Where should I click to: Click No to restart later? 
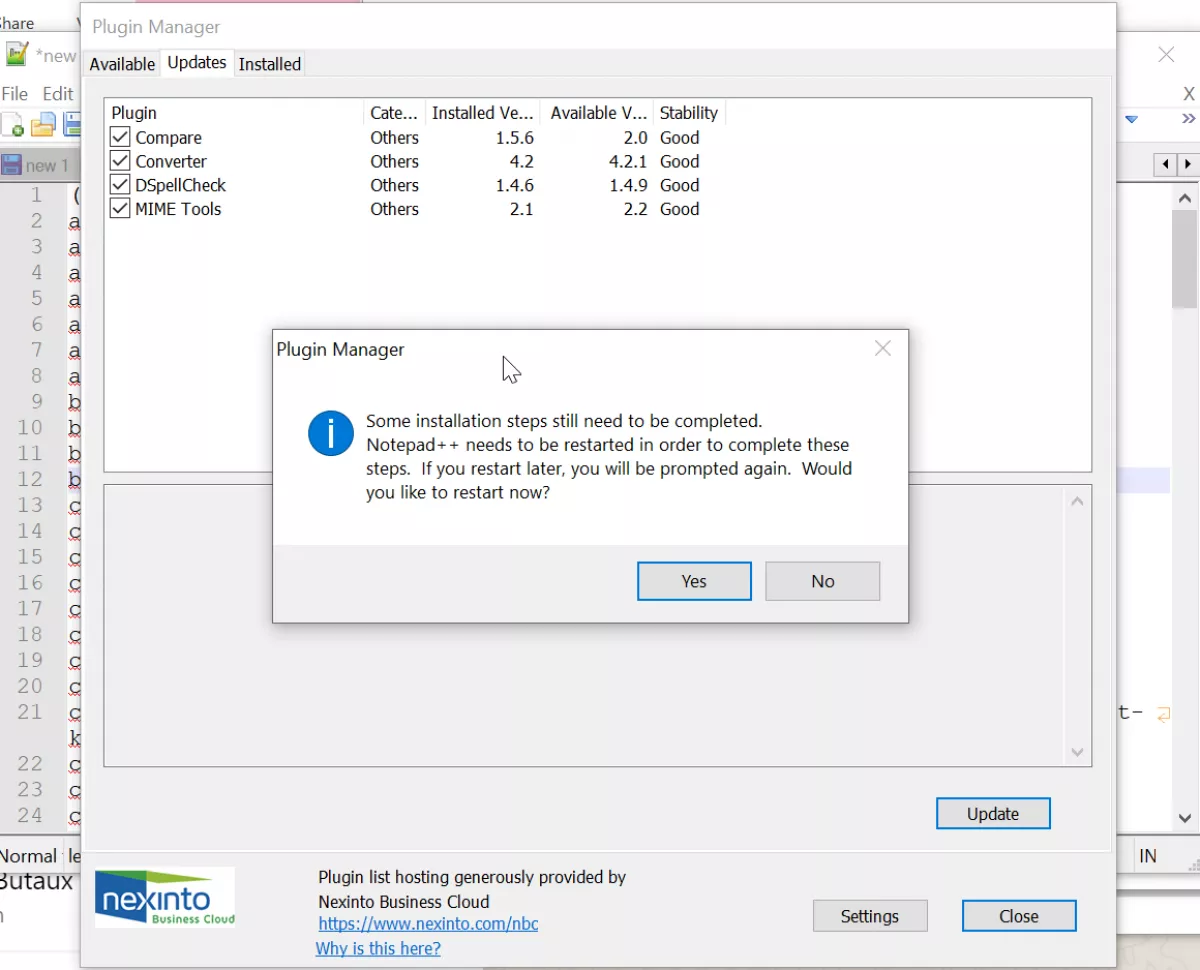click(x=822, y=581)
